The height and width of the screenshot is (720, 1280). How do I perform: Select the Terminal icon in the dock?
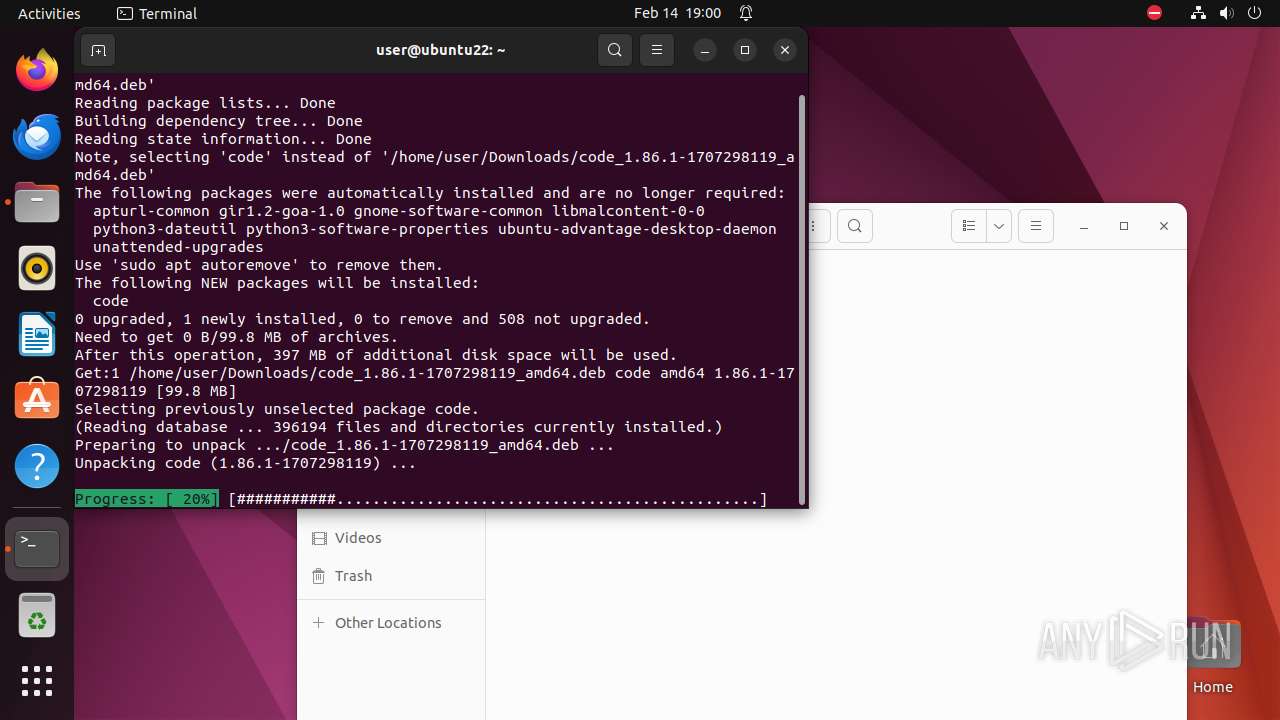[x=37, y=549]
